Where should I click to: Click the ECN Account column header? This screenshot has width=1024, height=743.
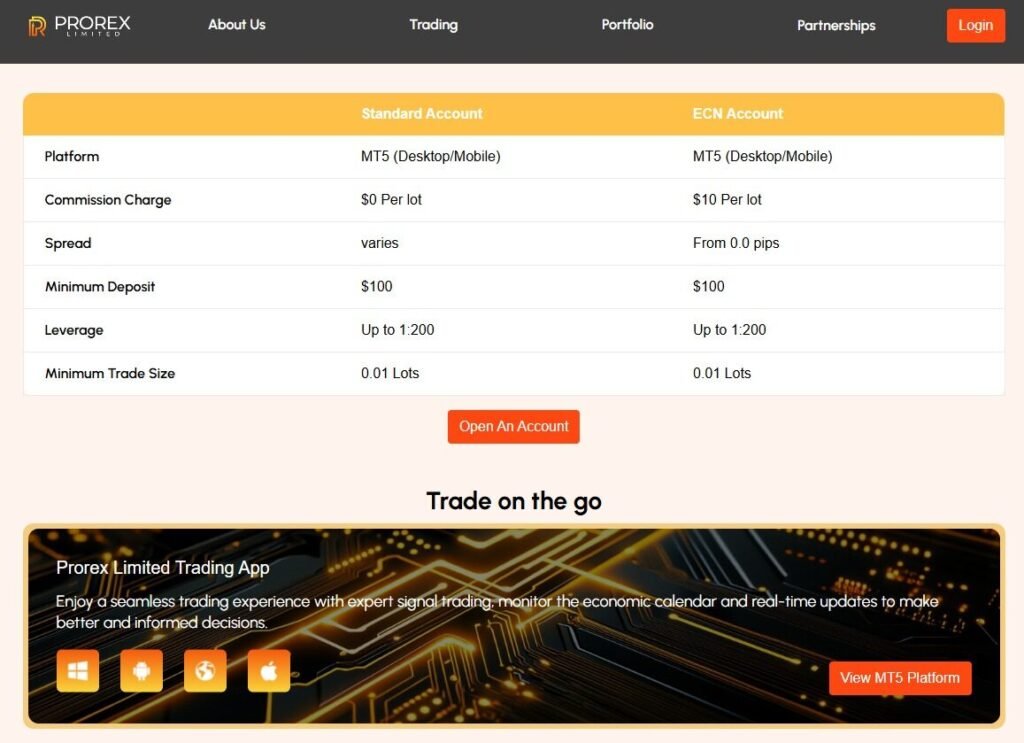pyautogui.click(x=737, y=113)
